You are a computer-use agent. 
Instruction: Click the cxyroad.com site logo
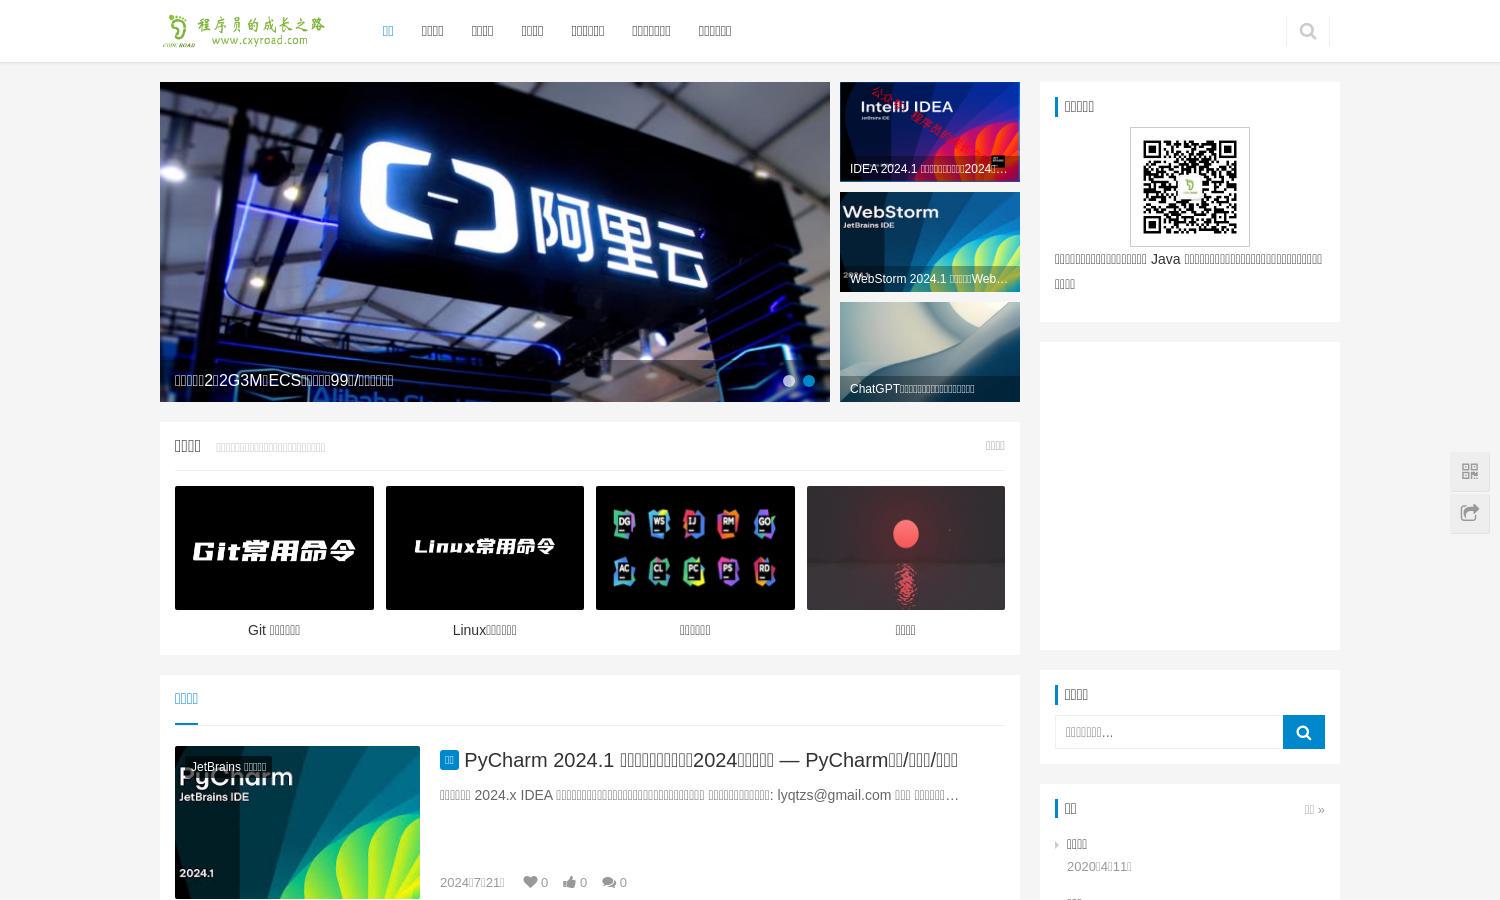pos(245,31)
